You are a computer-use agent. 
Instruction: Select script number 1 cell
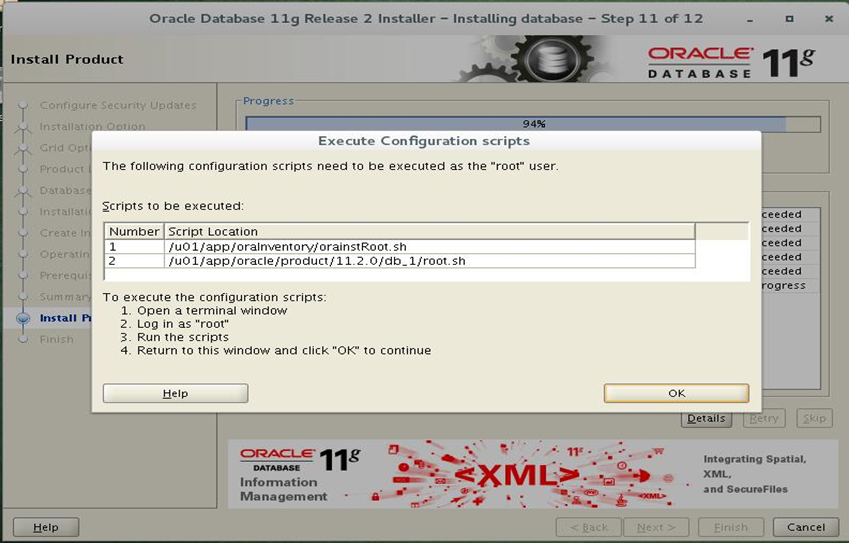pos(134,246)
